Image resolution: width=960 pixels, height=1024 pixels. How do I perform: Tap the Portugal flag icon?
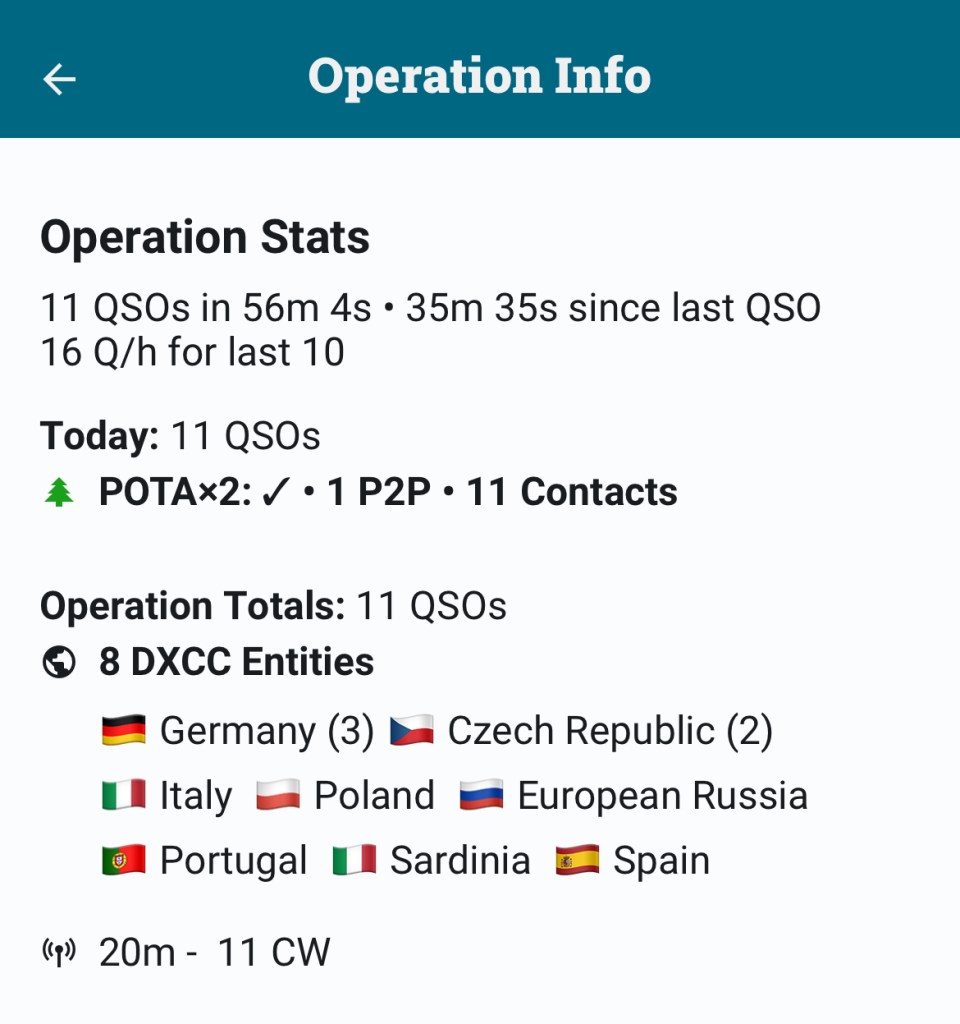124,861
